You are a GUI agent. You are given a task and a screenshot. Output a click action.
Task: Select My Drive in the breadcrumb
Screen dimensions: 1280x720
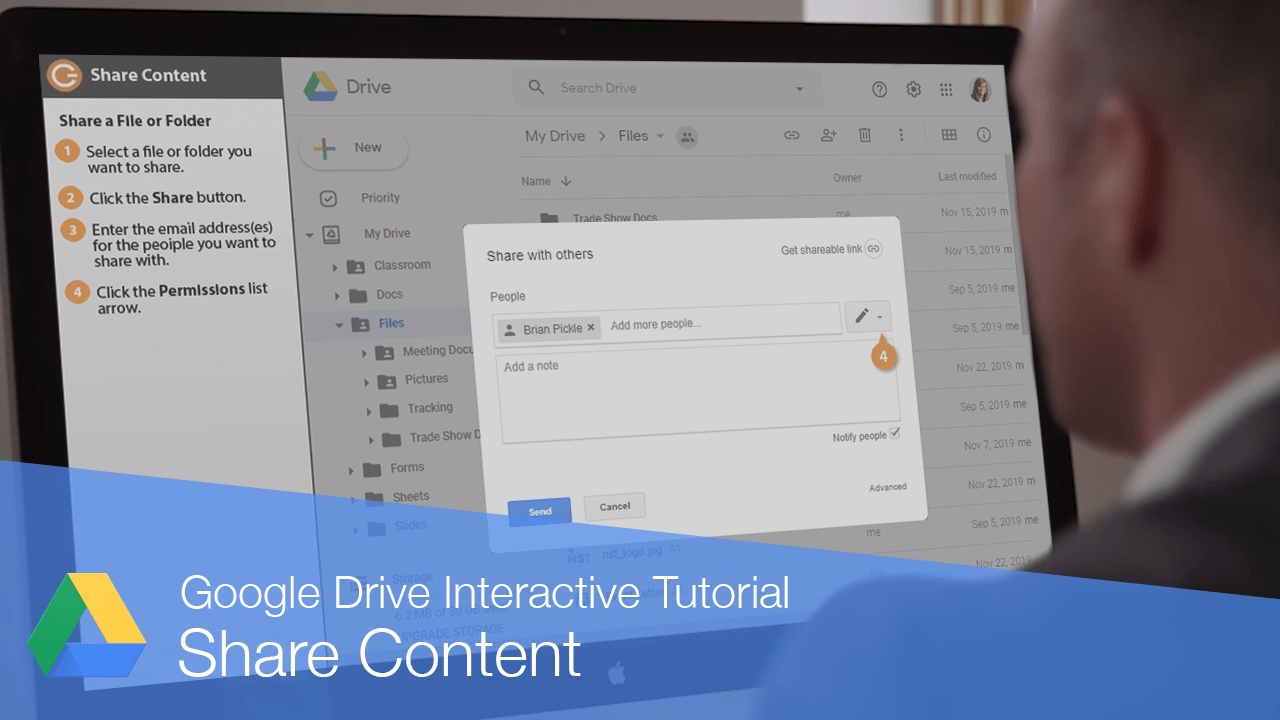click(x=555, y=135)
